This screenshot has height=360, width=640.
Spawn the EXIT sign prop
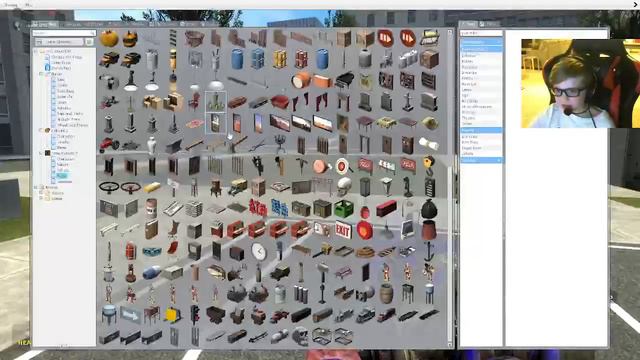343,231
